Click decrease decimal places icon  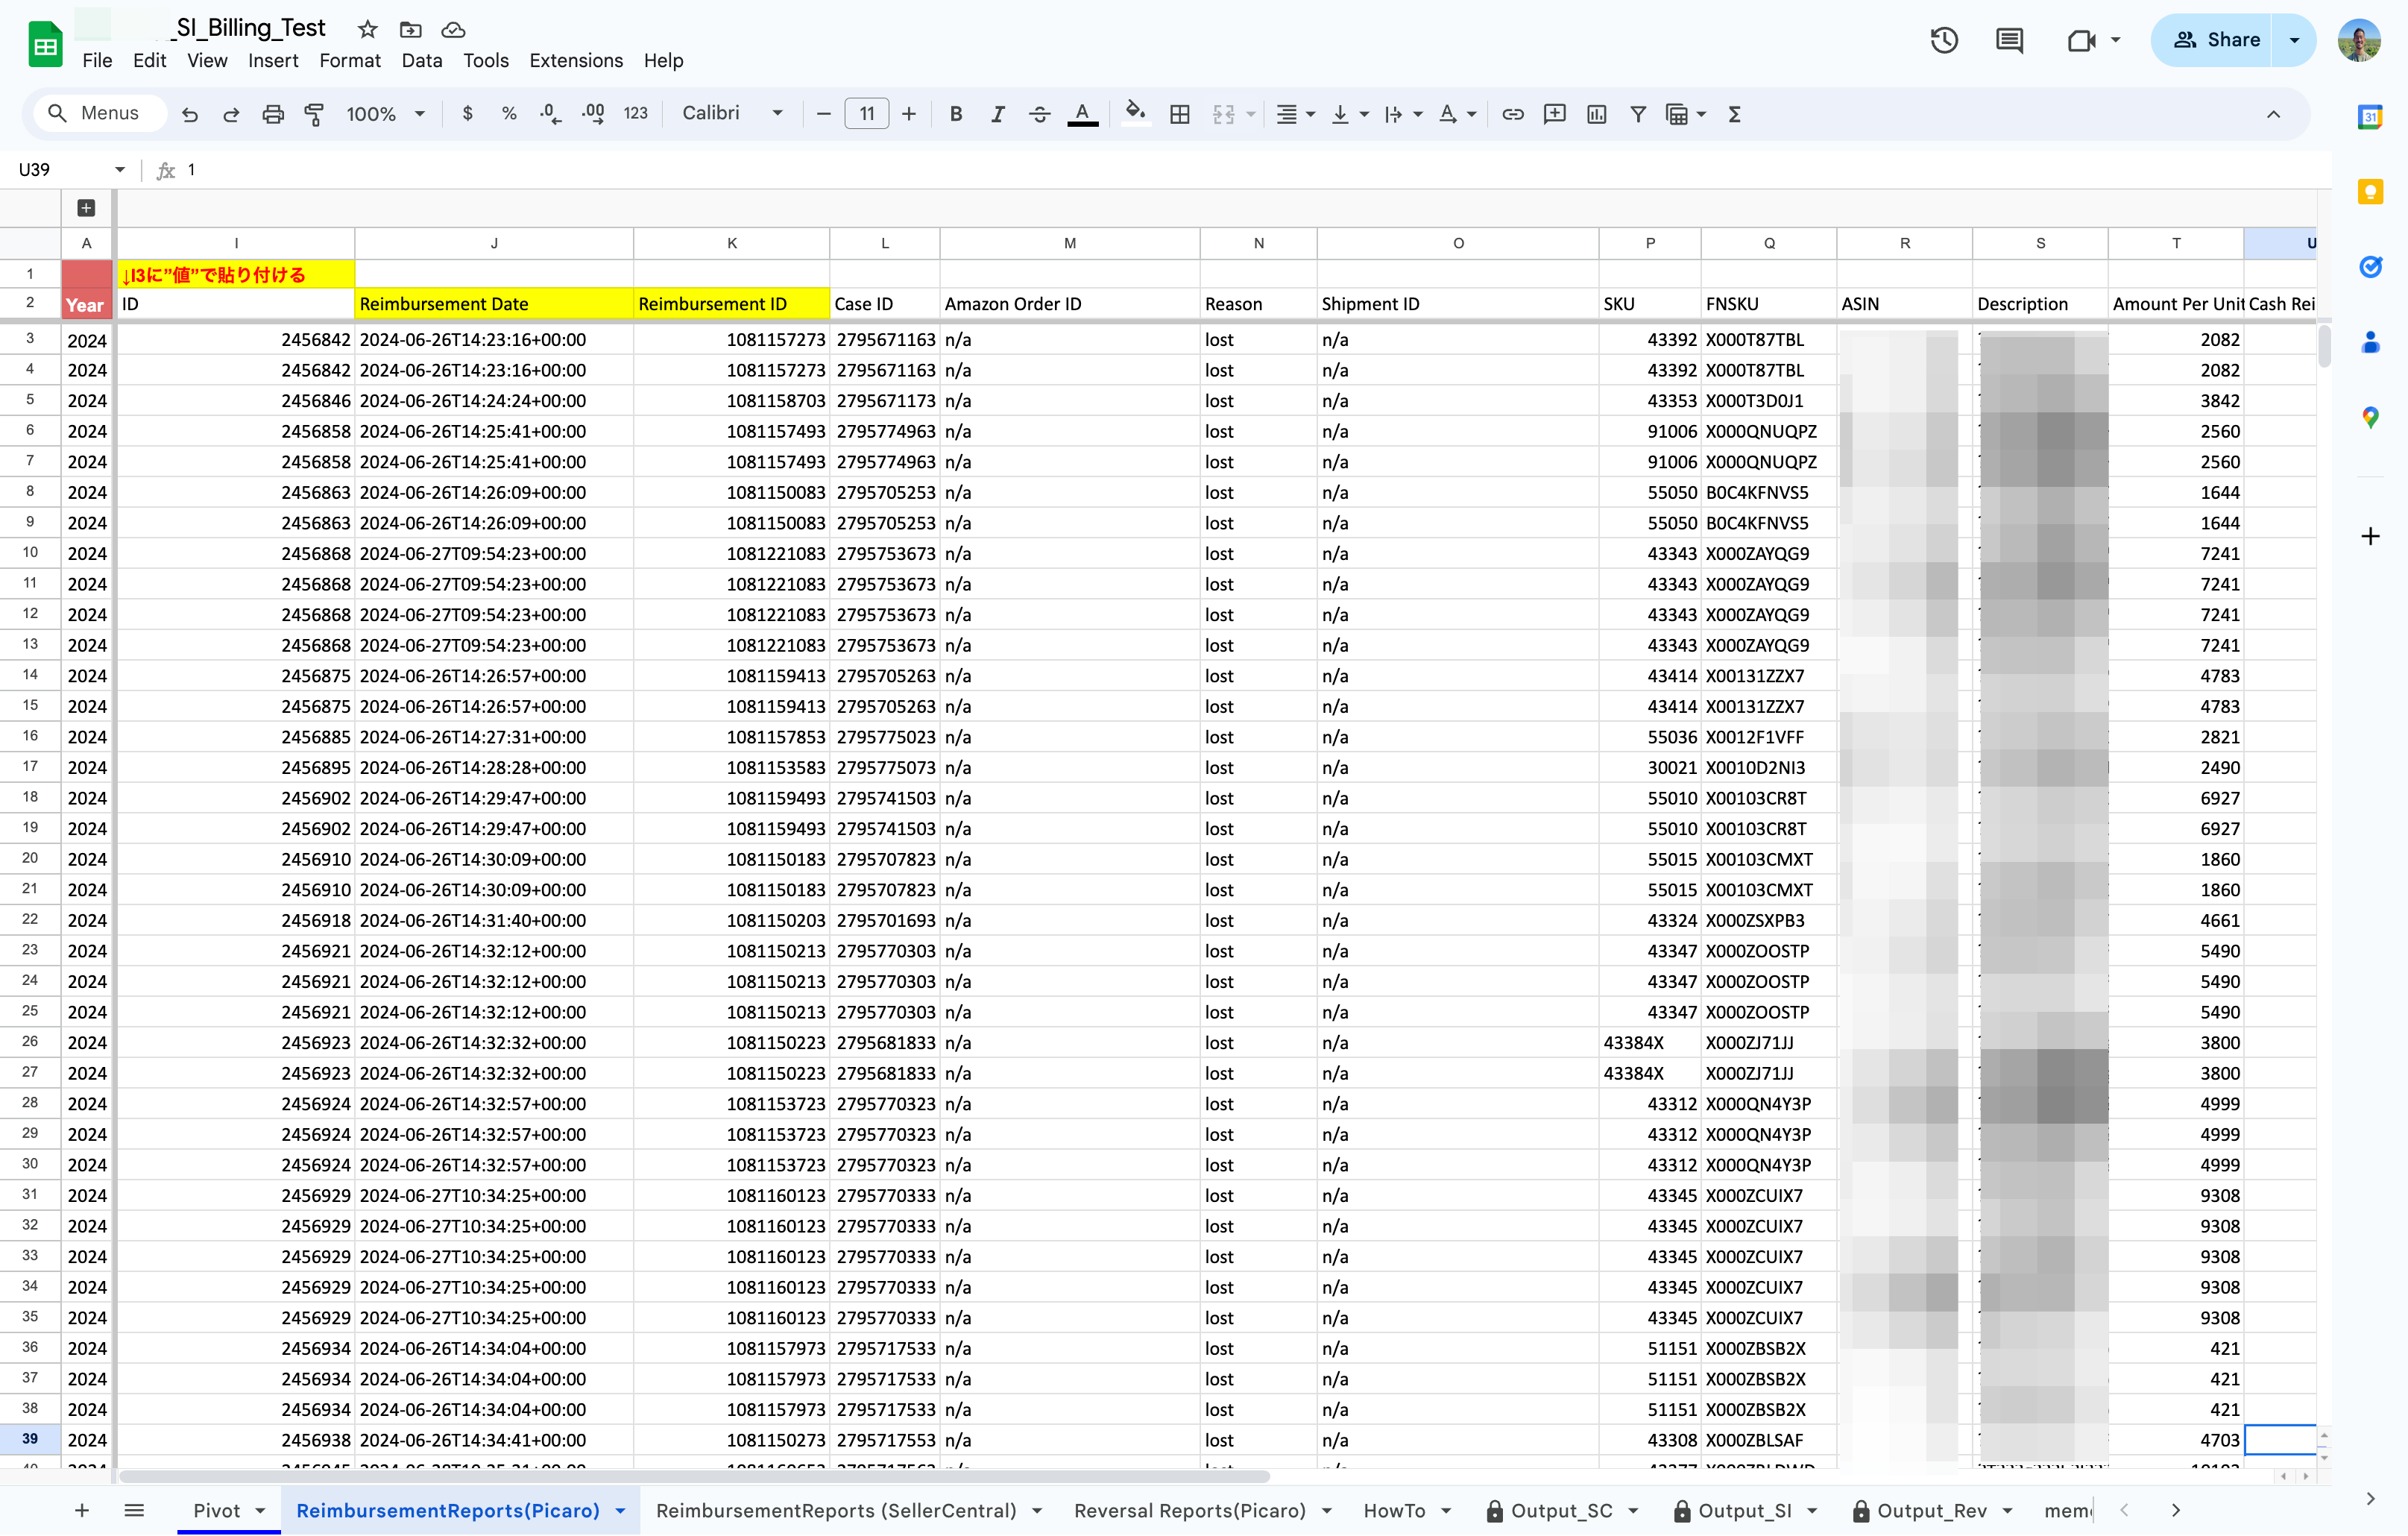coord(550,114)
